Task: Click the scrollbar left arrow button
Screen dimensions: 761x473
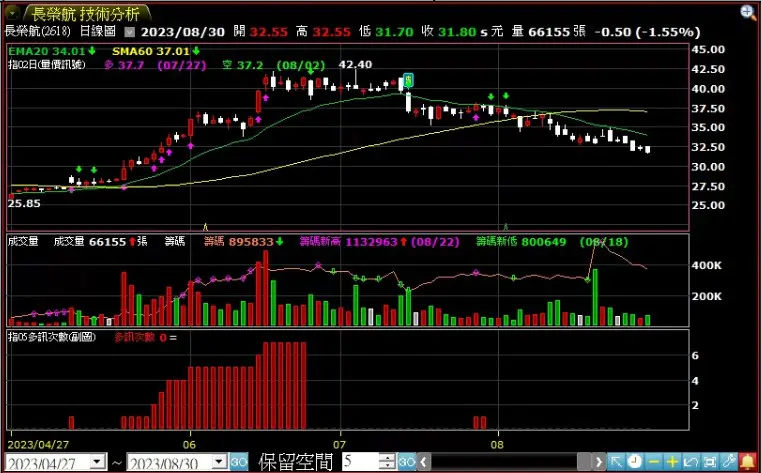Action: point(423,462)
